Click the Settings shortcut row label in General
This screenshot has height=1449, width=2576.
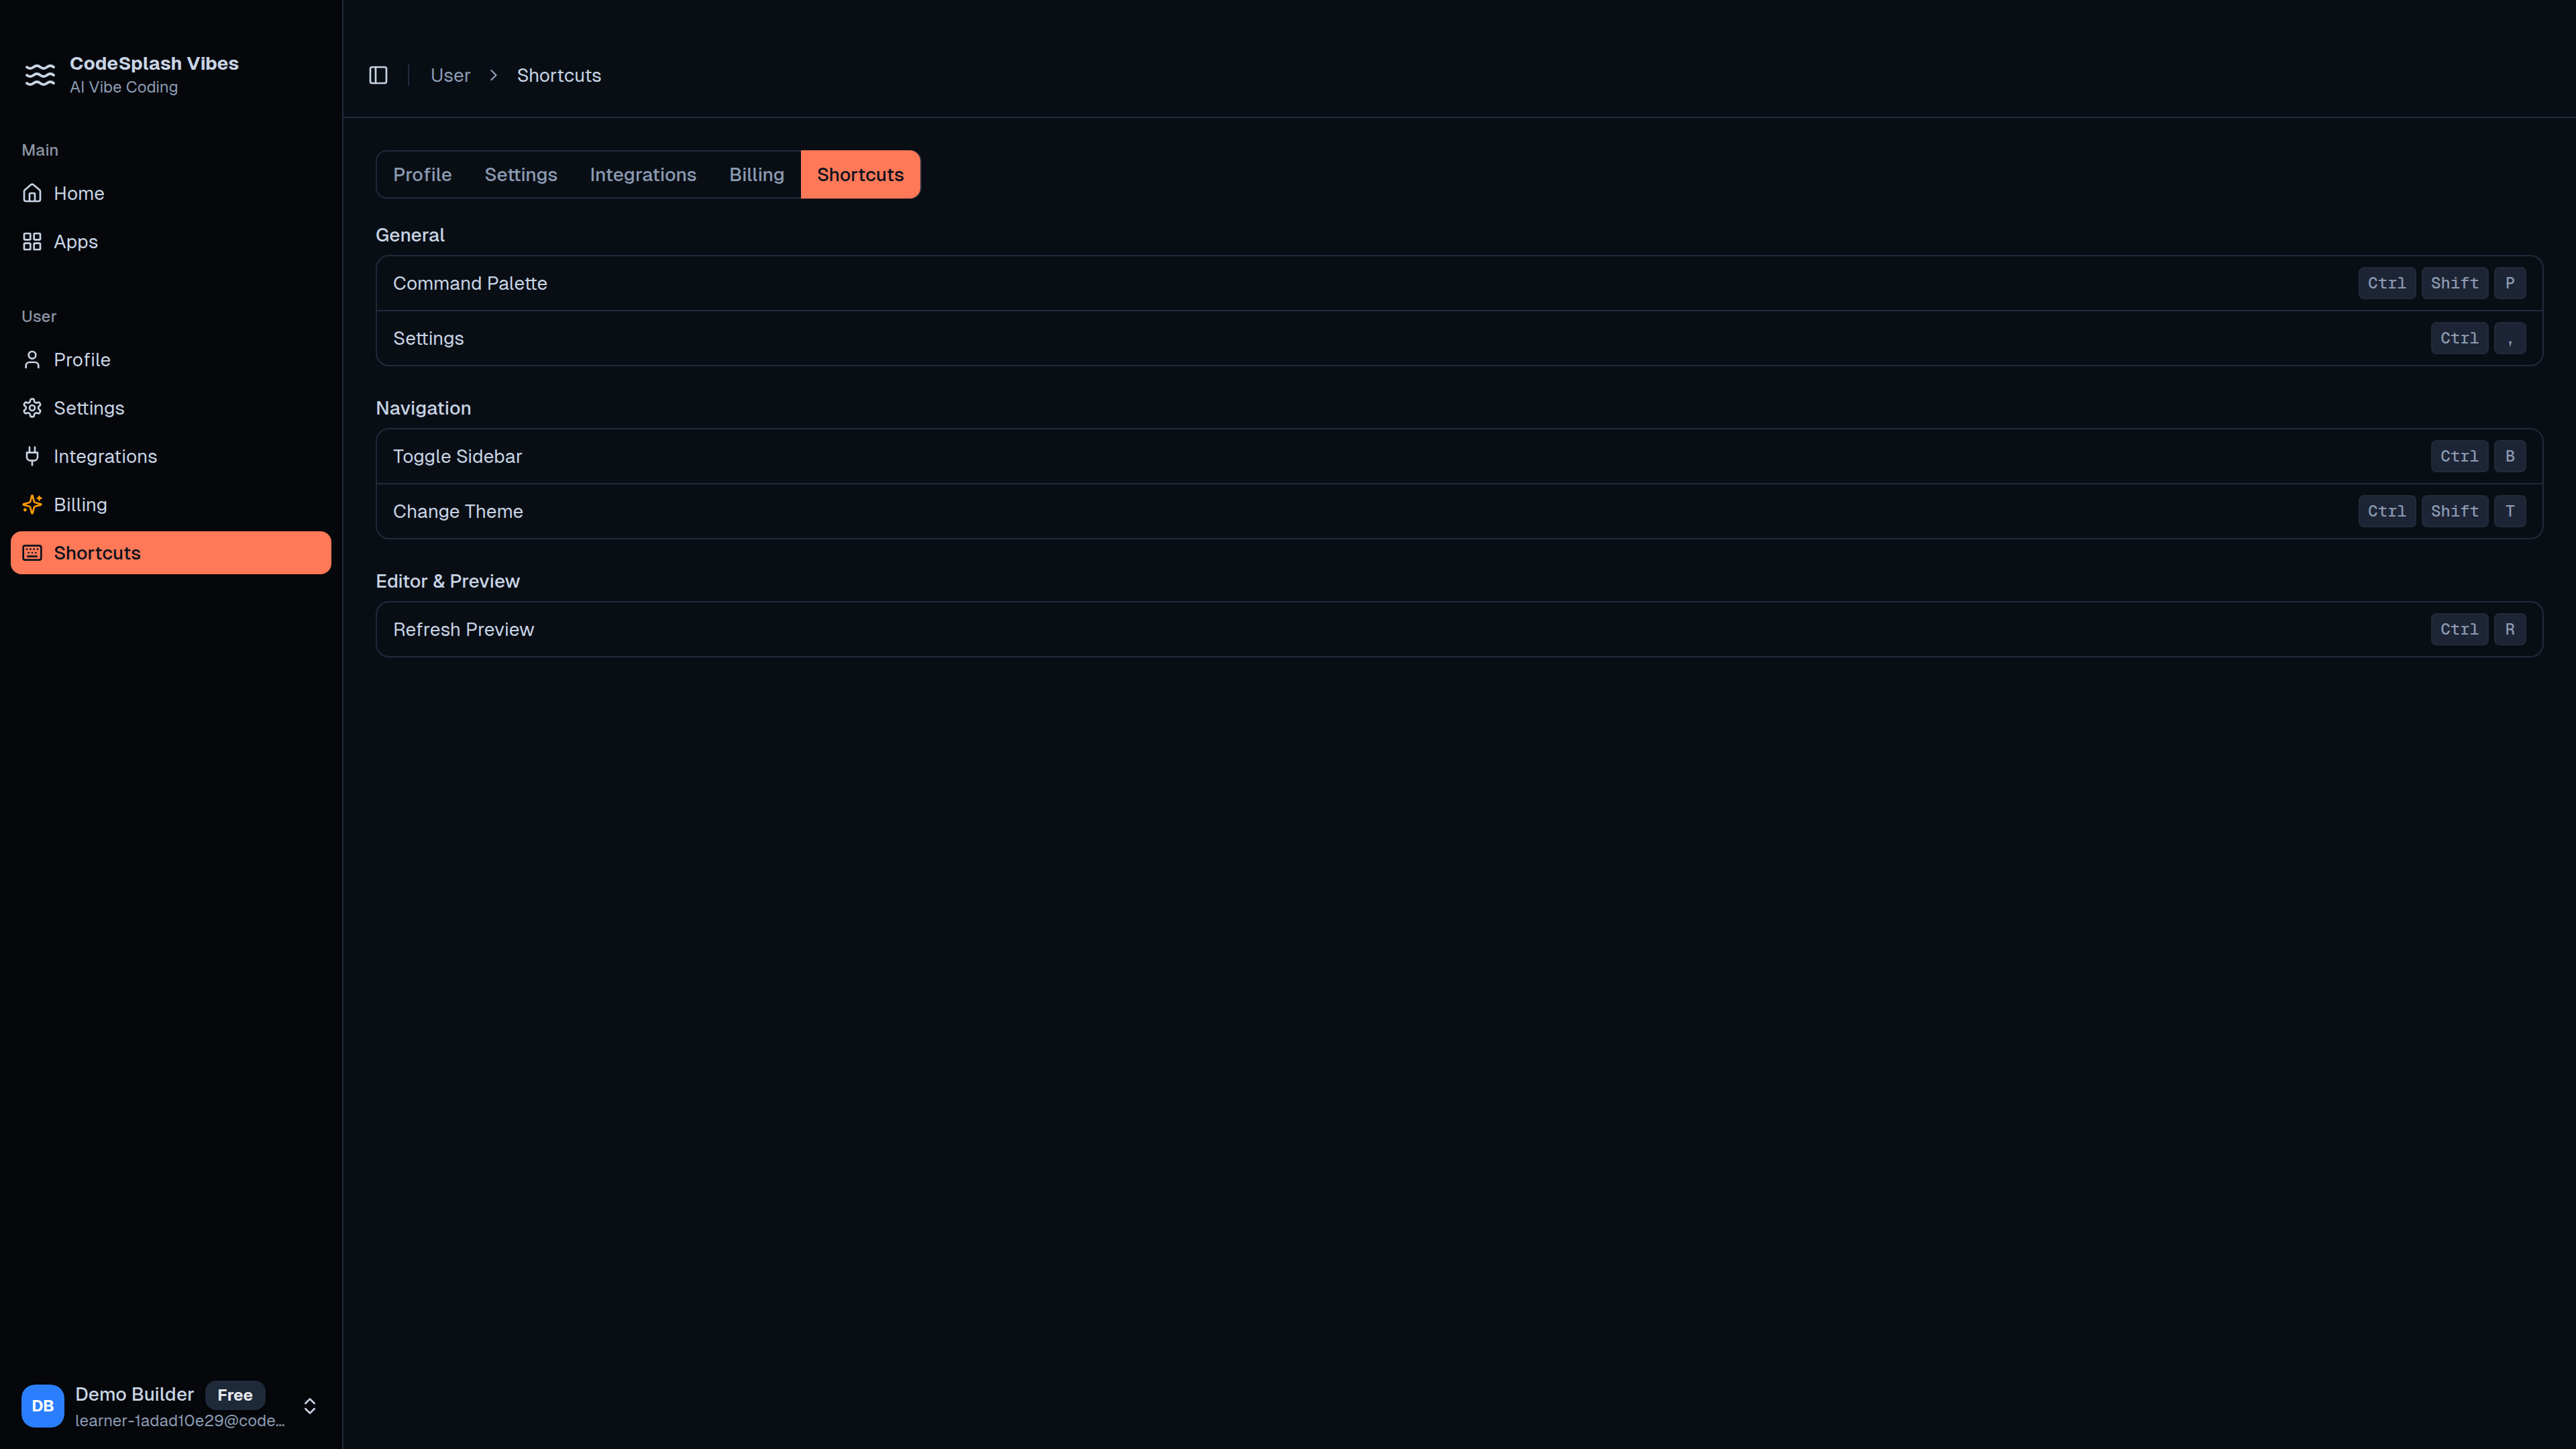(428, 338)
